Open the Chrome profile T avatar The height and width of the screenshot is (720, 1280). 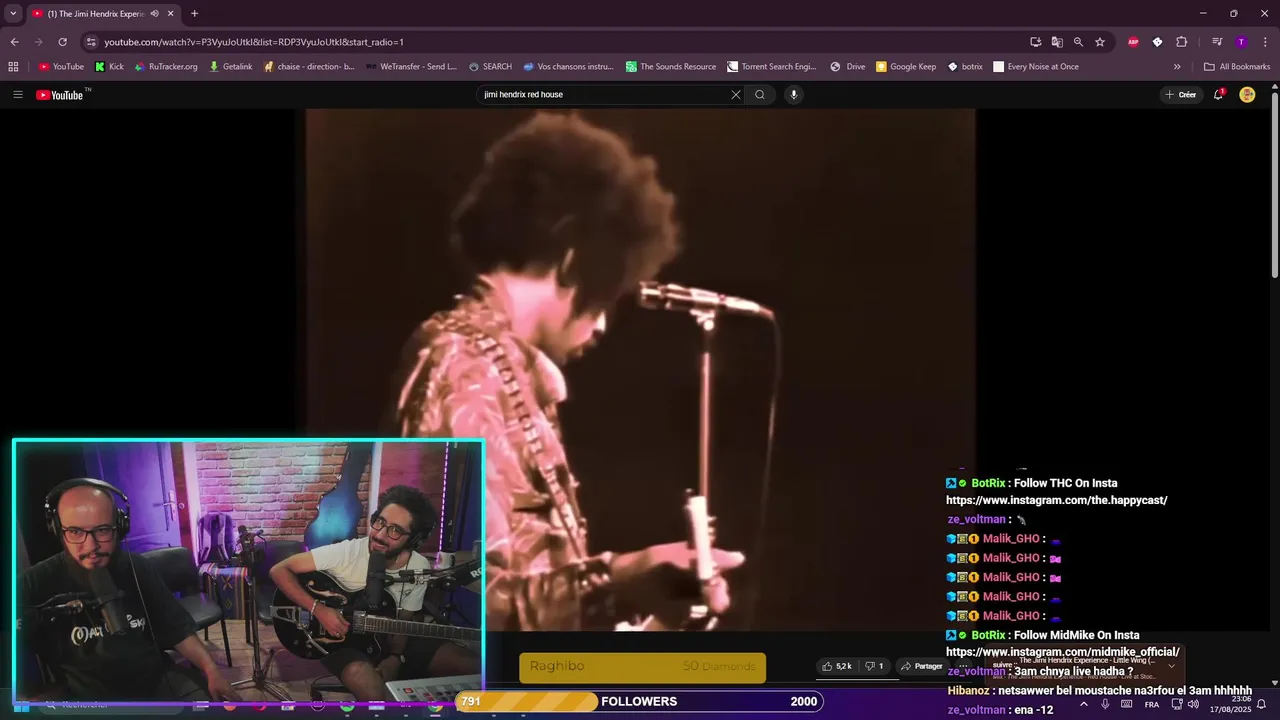click(1241, 42)
